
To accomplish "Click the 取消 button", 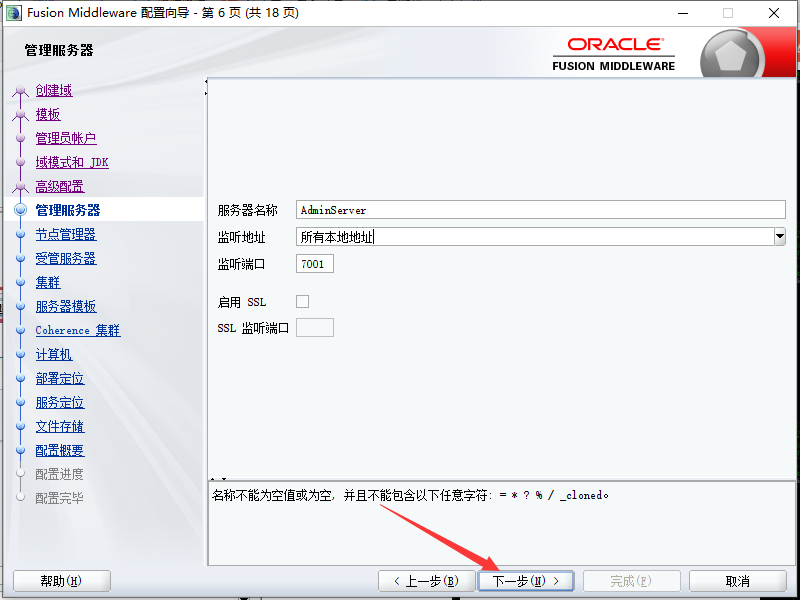I will click(737, 581).
